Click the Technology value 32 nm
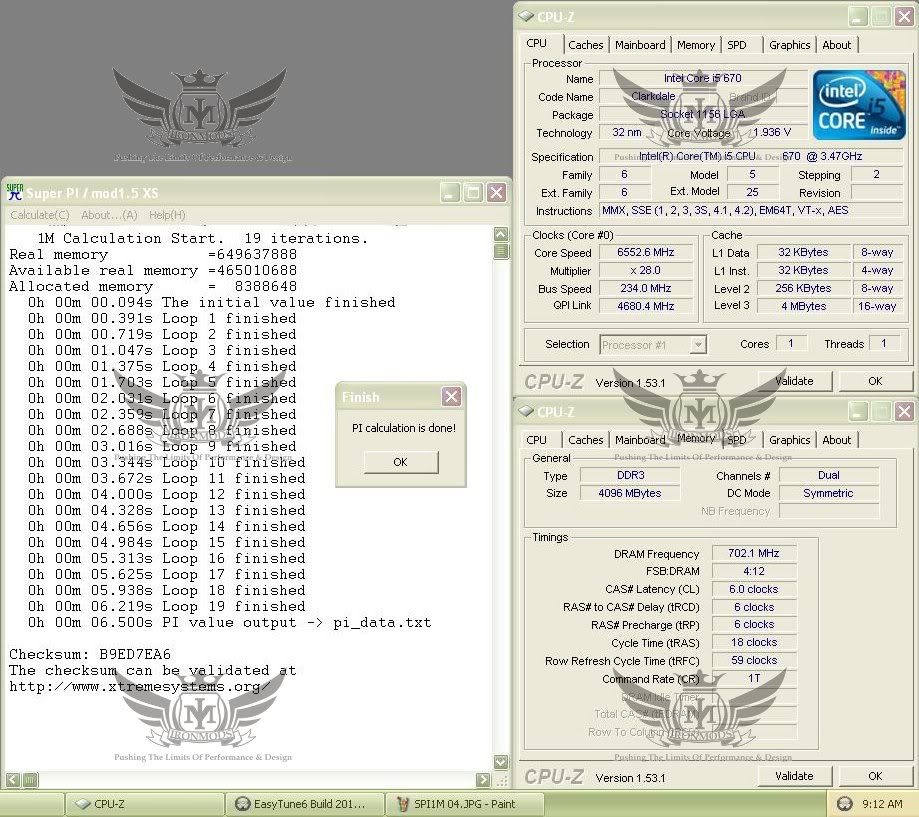 pyautogui.click(x=627, y=132)
